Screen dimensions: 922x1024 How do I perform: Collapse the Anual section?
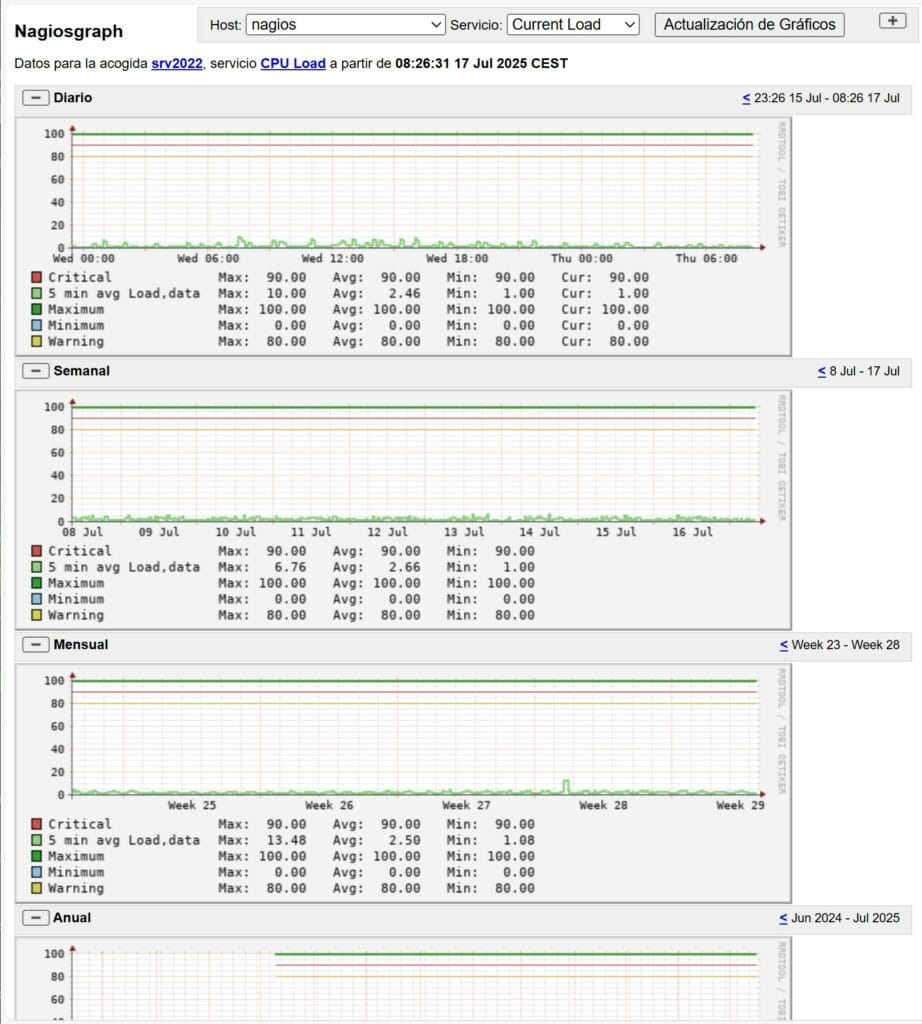(x=36, y=918)
